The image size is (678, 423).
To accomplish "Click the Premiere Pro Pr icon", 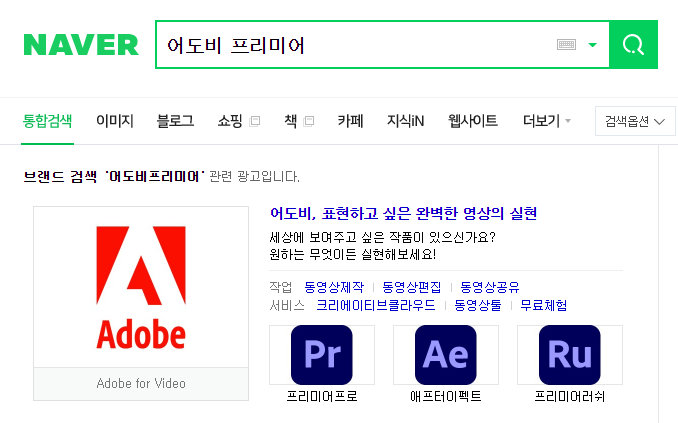I will [322, 355].
